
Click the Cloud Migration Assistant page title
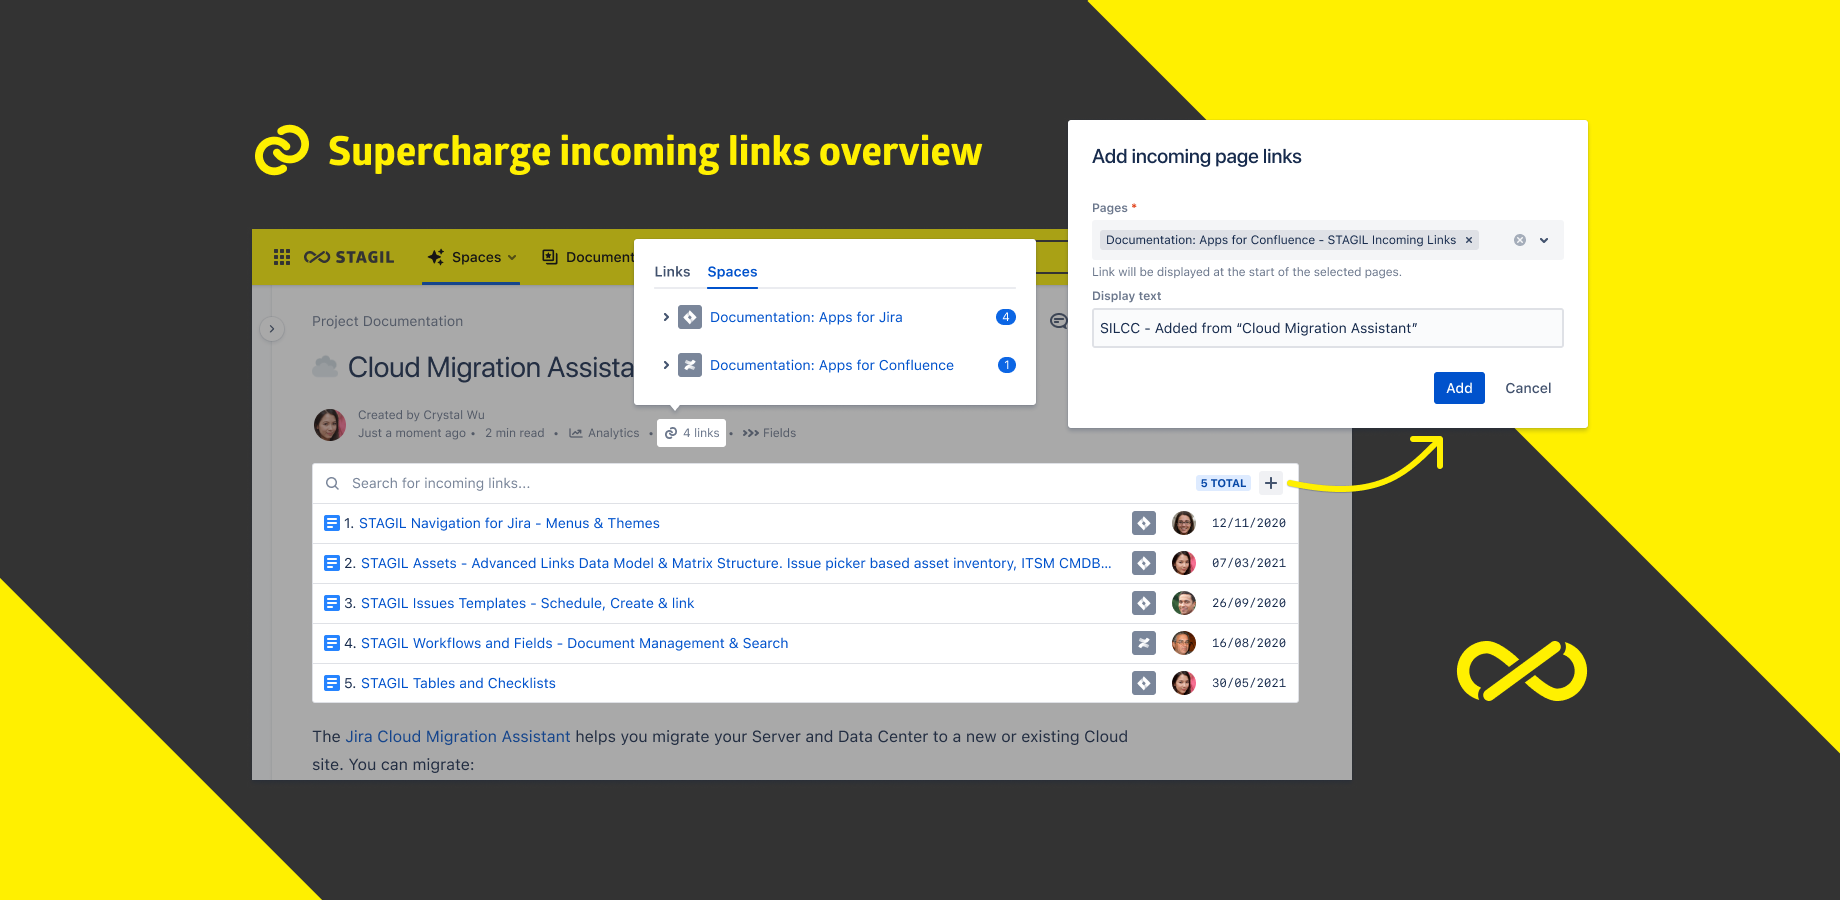click(x=491, y=367)
